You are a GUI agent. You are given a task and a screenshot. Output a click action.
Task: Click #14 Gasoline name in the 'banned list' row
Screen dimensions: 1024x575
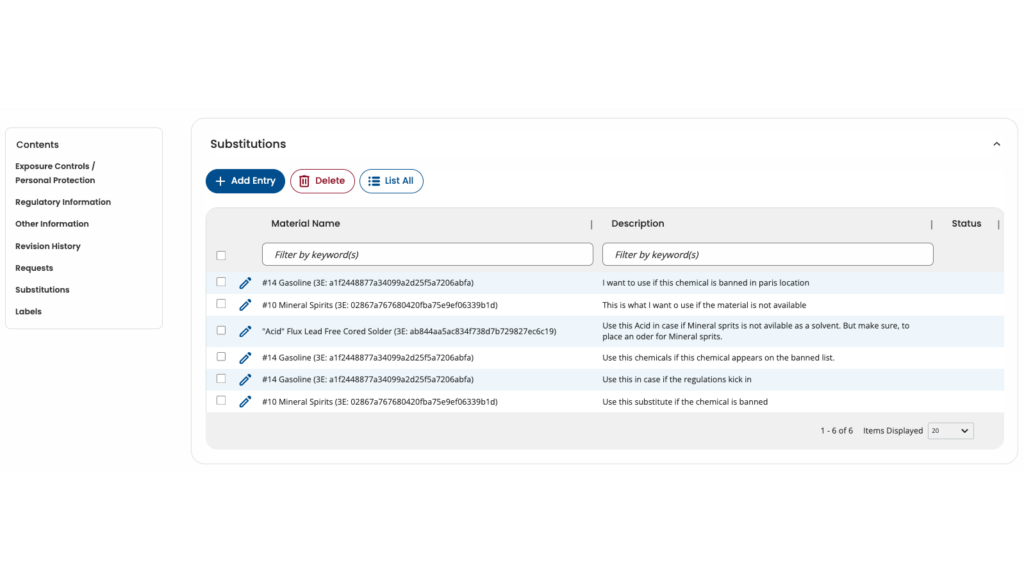pos(368,358)
